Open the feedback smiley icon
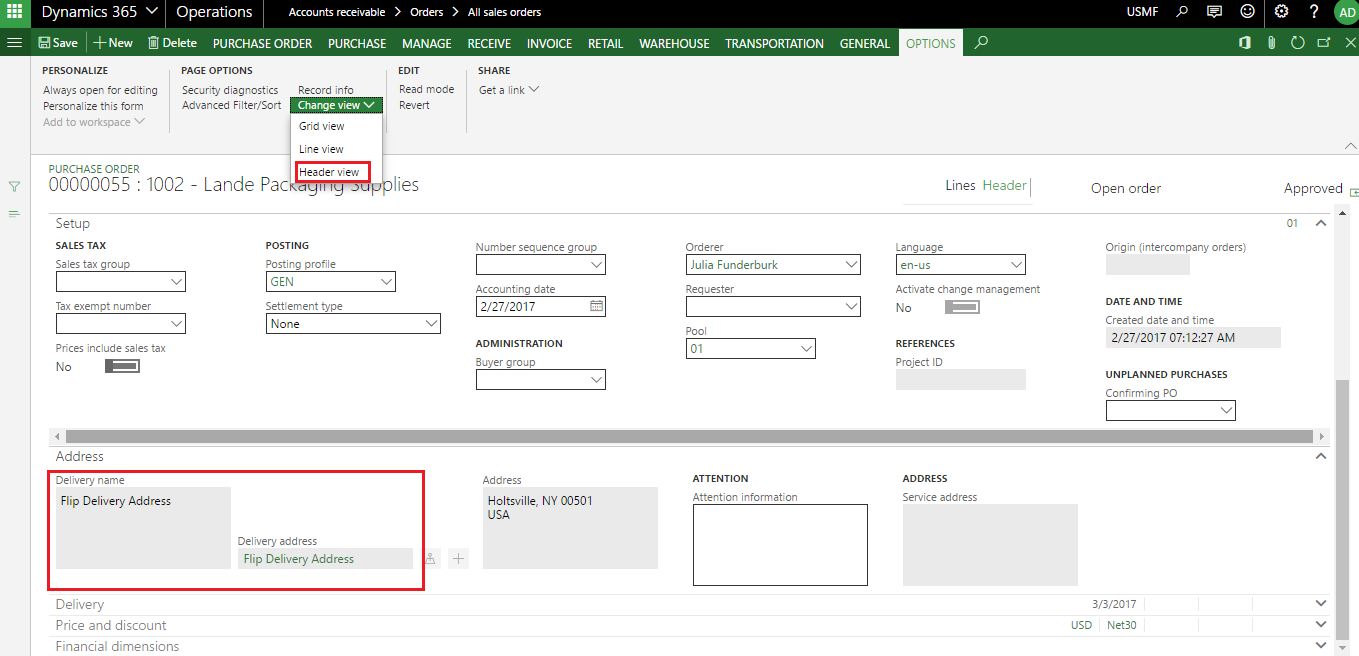 1246,12
